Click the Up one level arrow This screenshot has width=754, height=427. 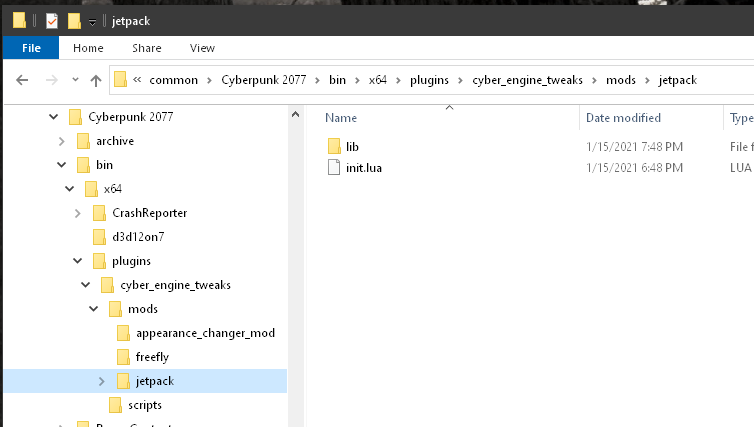pyautogui.click(x=96, y=80)
